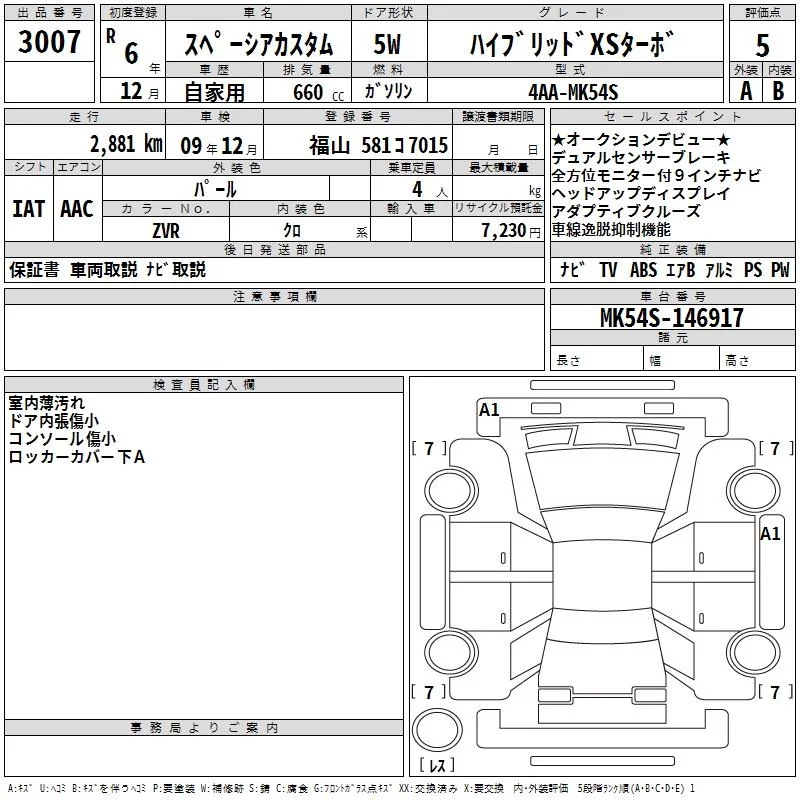The image size is (800, 800).
Task: Select the sales point ヘッドアップディスプレイ
Action: 641,193
